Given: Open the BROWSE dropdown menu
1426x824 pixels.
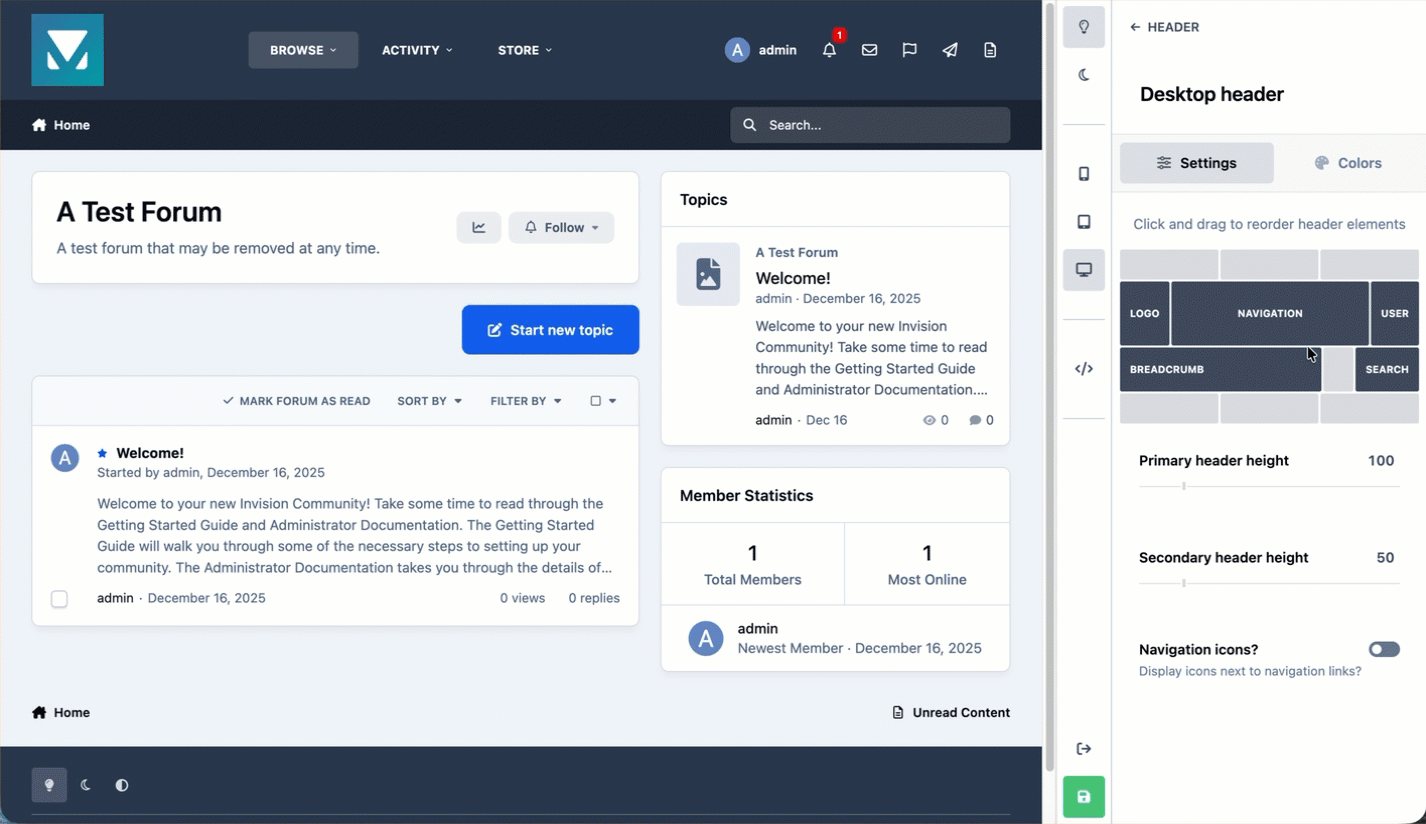Looking at the screenshot, I should pos(303,50).
